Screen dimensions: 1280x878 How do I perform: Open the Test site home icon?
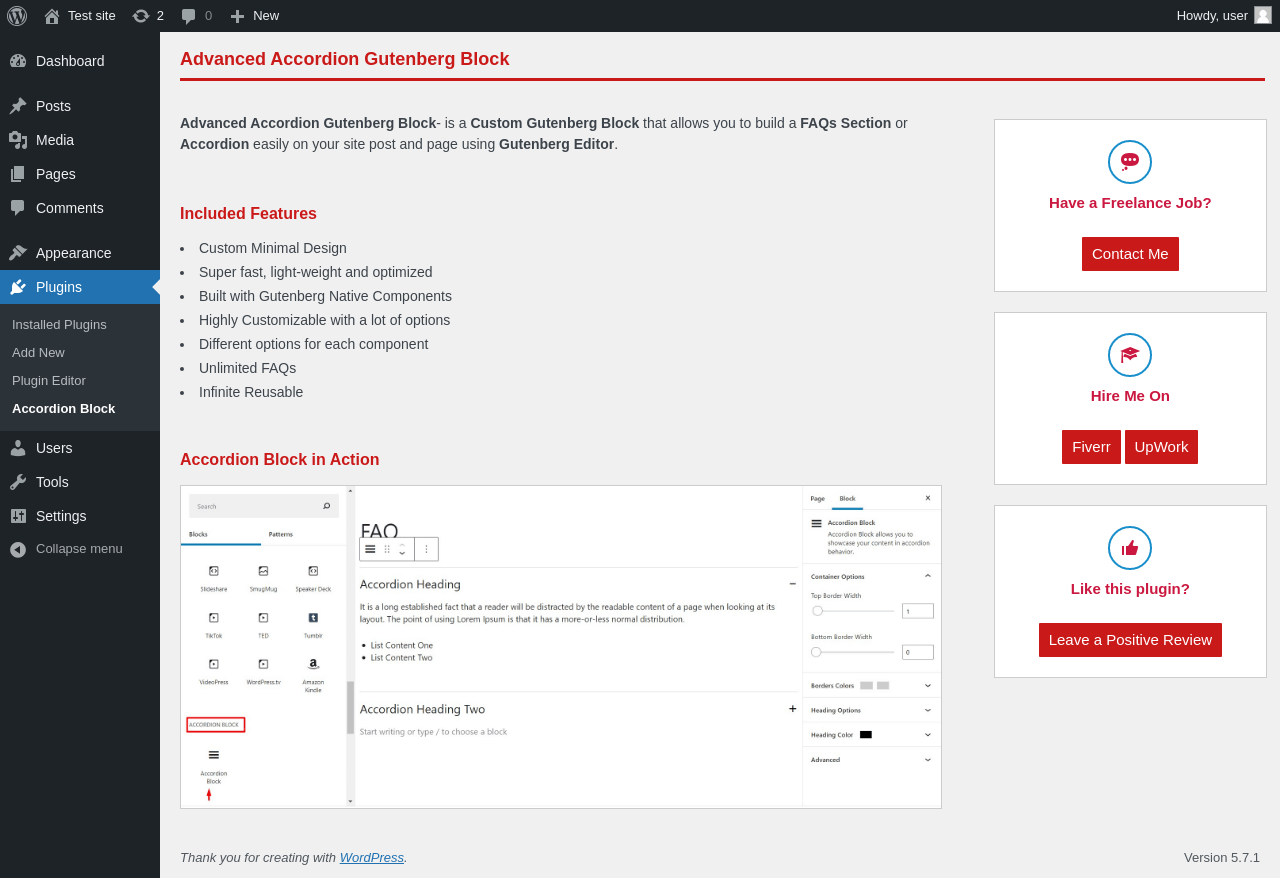(52, 16)
